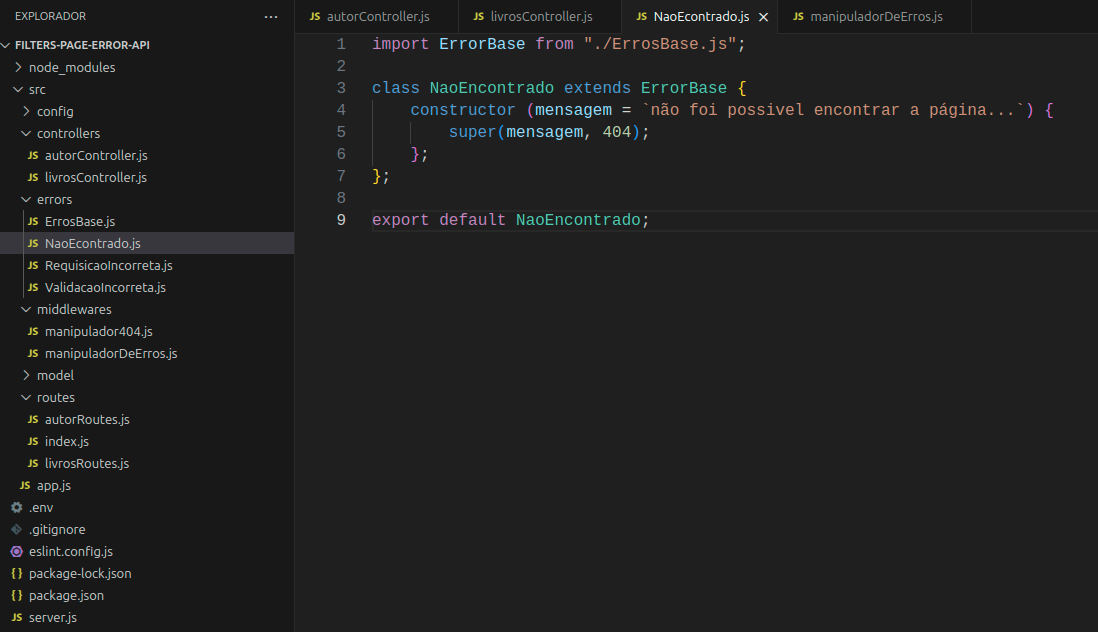Open package-lock.json with braces icon
1098x632 pixels.
tap(79, 573)
